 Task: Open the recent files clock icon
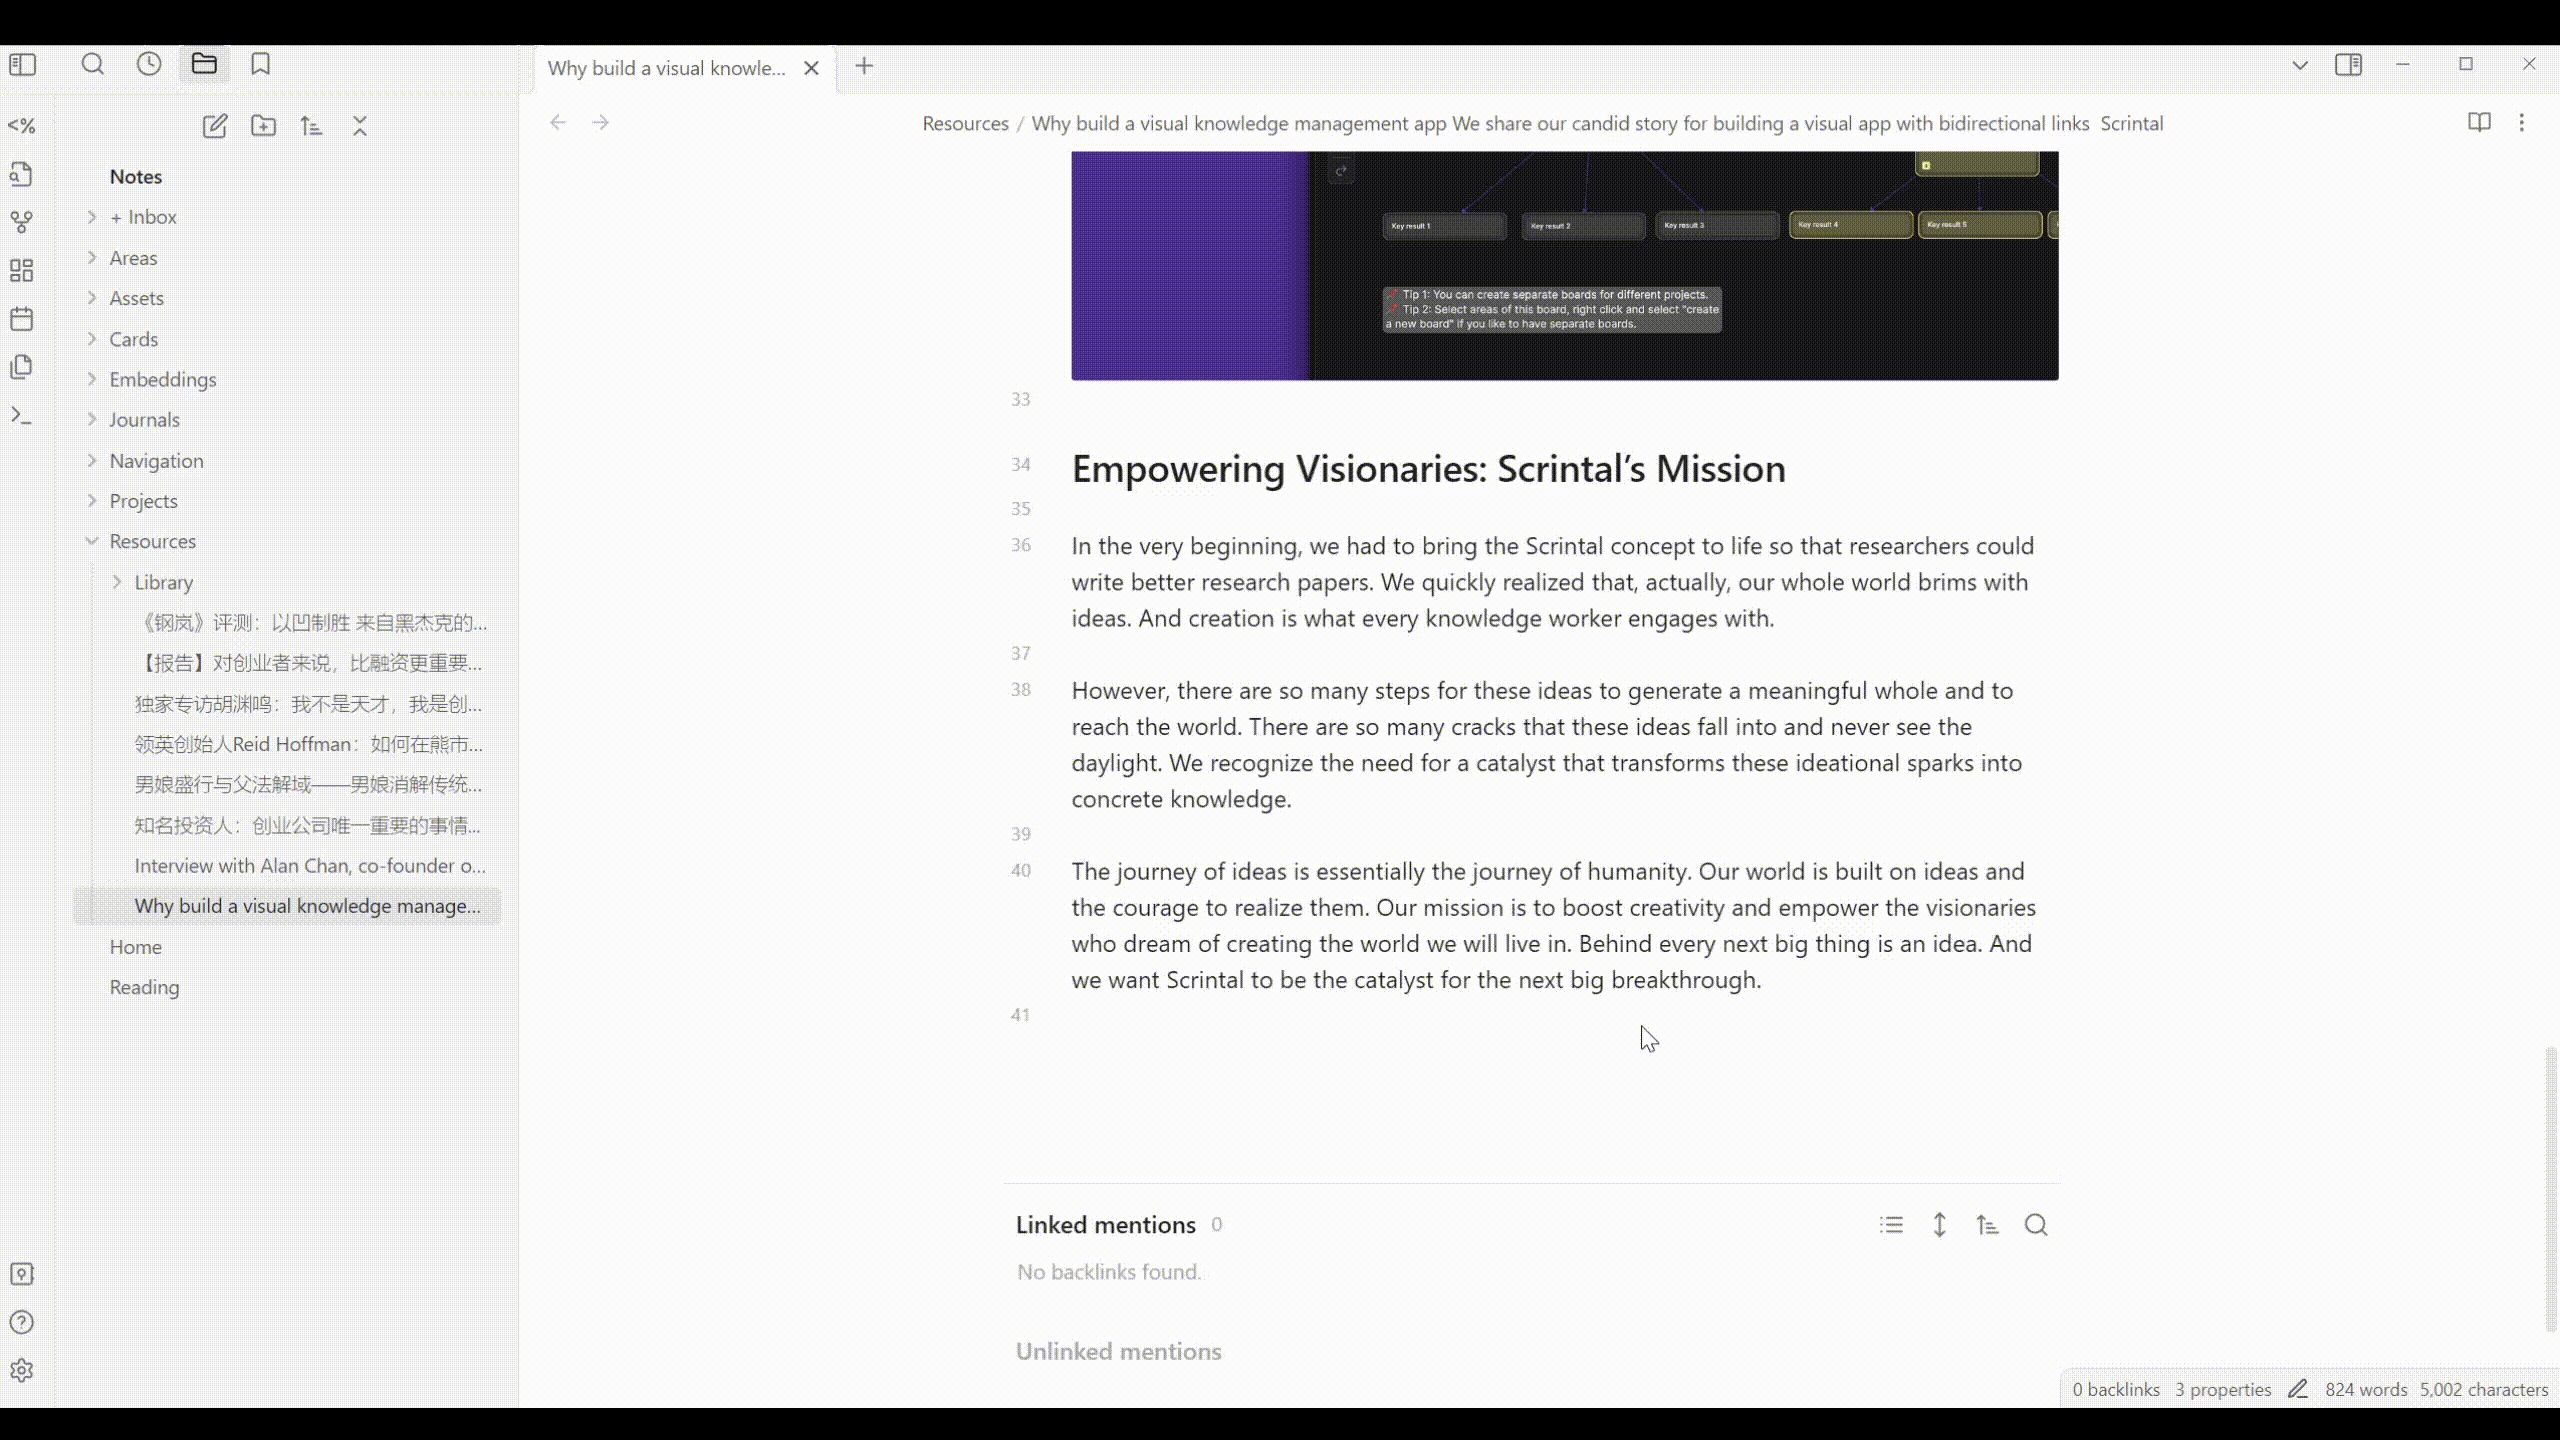[149, 65]
